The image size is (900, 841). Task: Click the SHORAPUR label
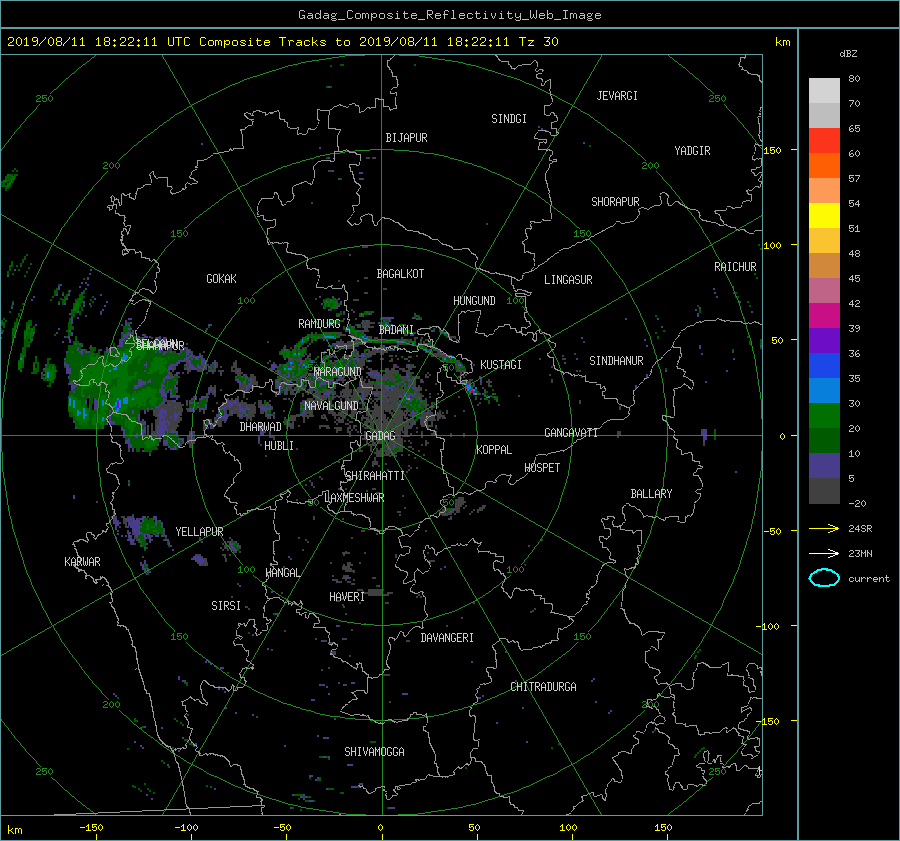tap(615, 202)
